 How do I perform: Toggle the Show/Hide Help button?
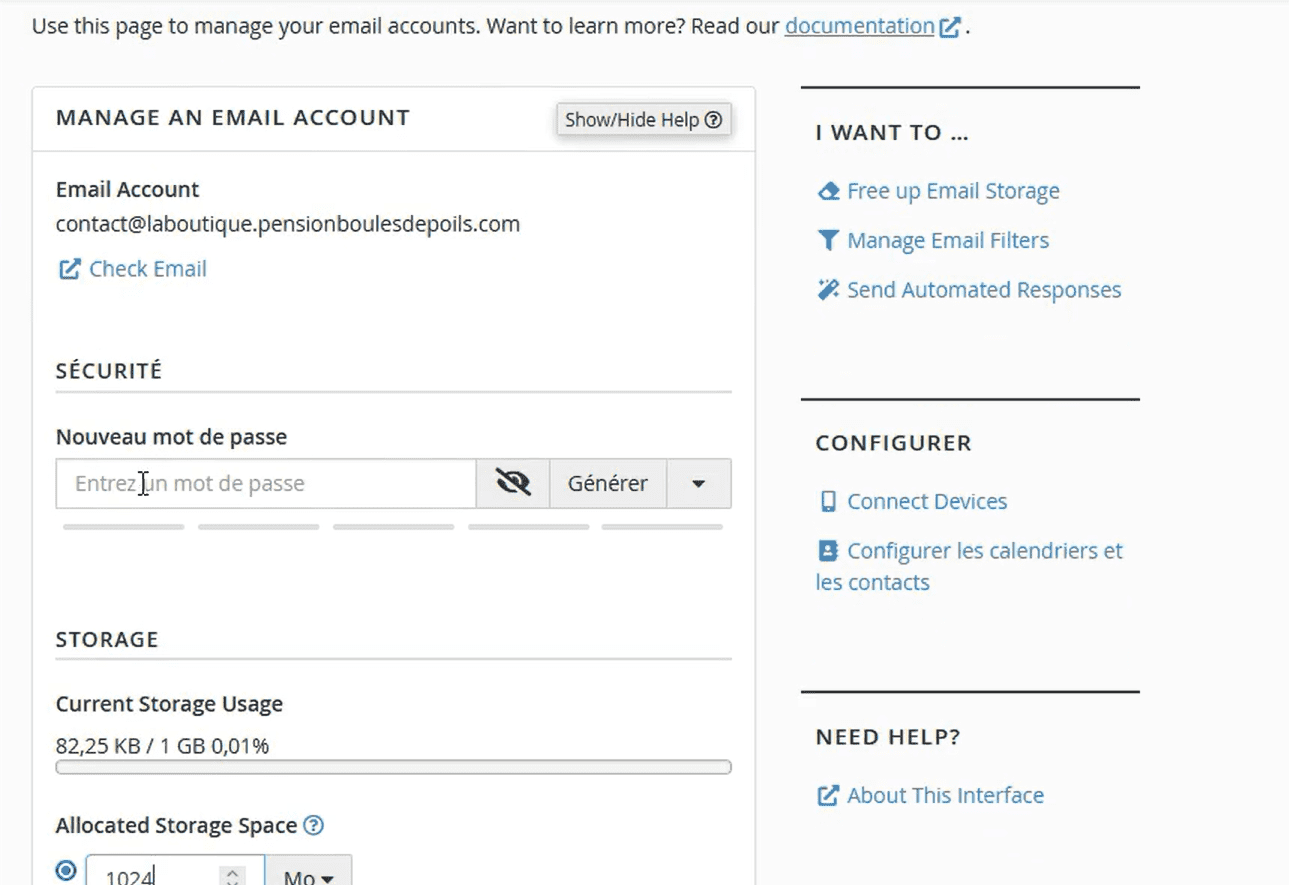click(x=644, y=120)
